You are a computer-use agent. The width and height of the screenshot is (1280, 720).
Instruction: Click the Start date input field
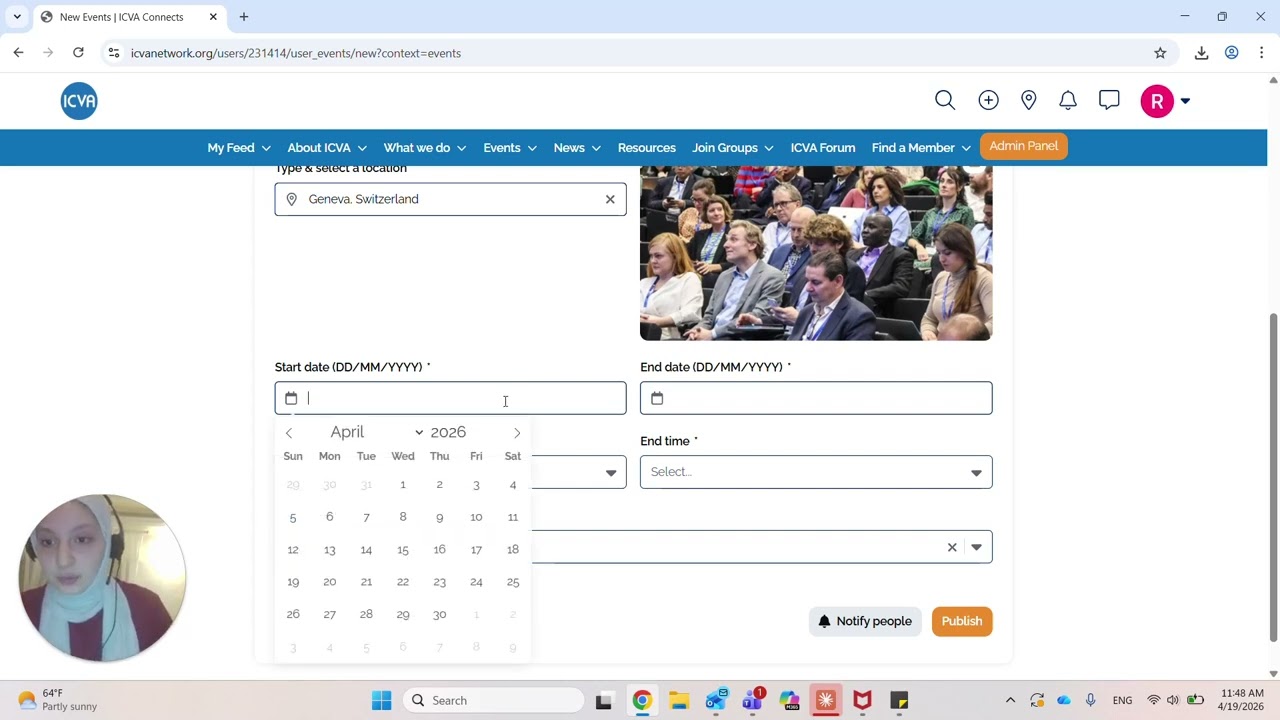click(451, 398)
